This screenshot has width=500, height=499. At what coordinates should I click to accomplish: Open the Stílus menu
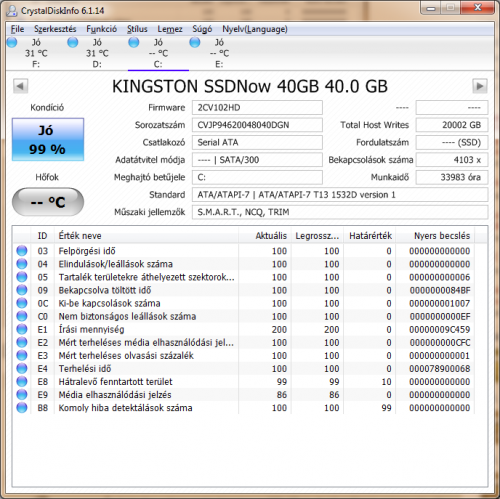(x=137, y=29)
